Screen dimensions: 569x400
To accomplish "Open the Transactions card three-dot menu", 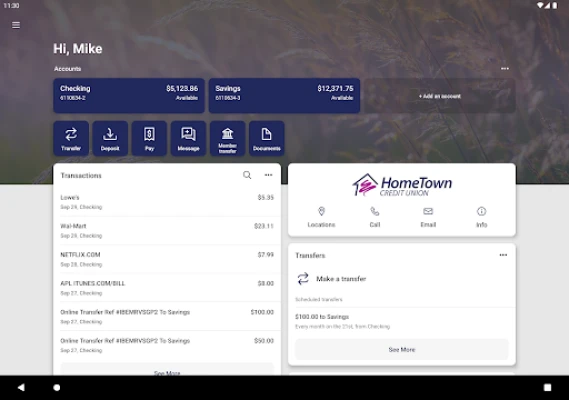I will (269, 175).
